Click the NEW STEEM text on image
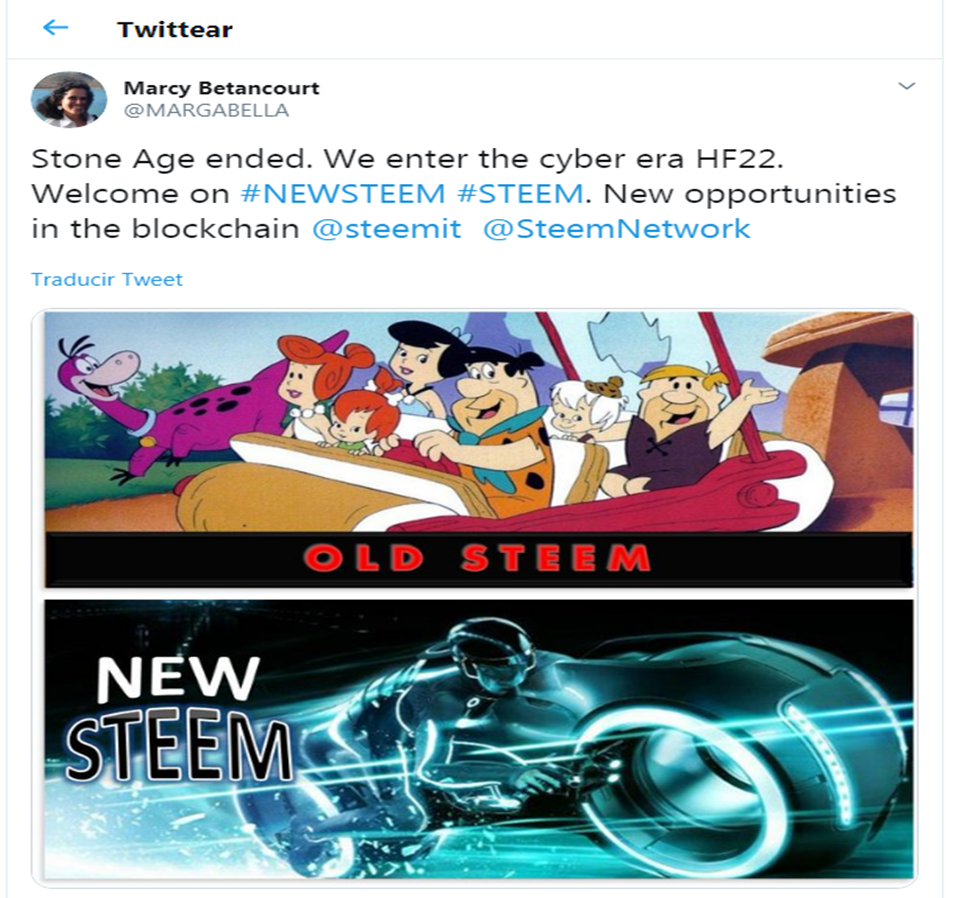Viewport: 953px width, 898px height. [178, 717]
